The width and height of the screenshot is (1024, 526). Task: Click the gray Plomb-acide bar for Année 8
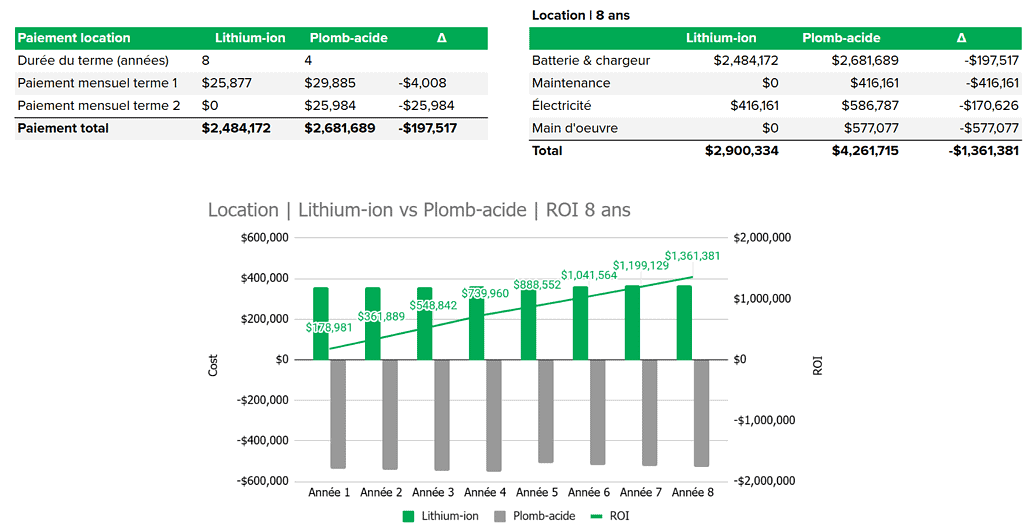coord(701,412)
